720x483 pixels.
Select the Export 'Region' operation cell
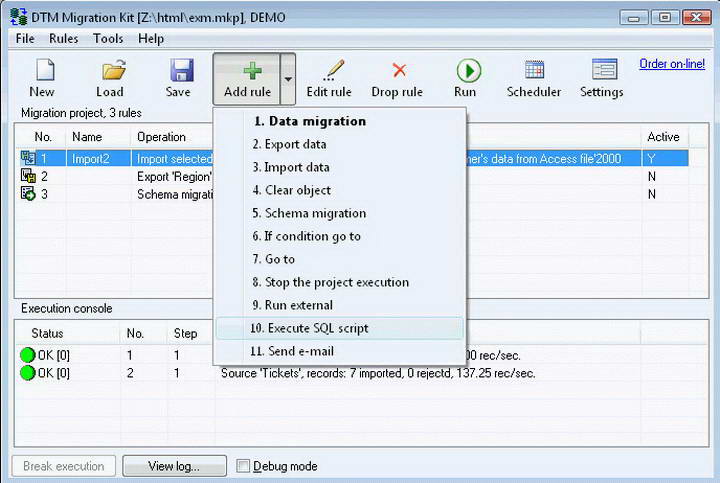click(x=174, y=177)
